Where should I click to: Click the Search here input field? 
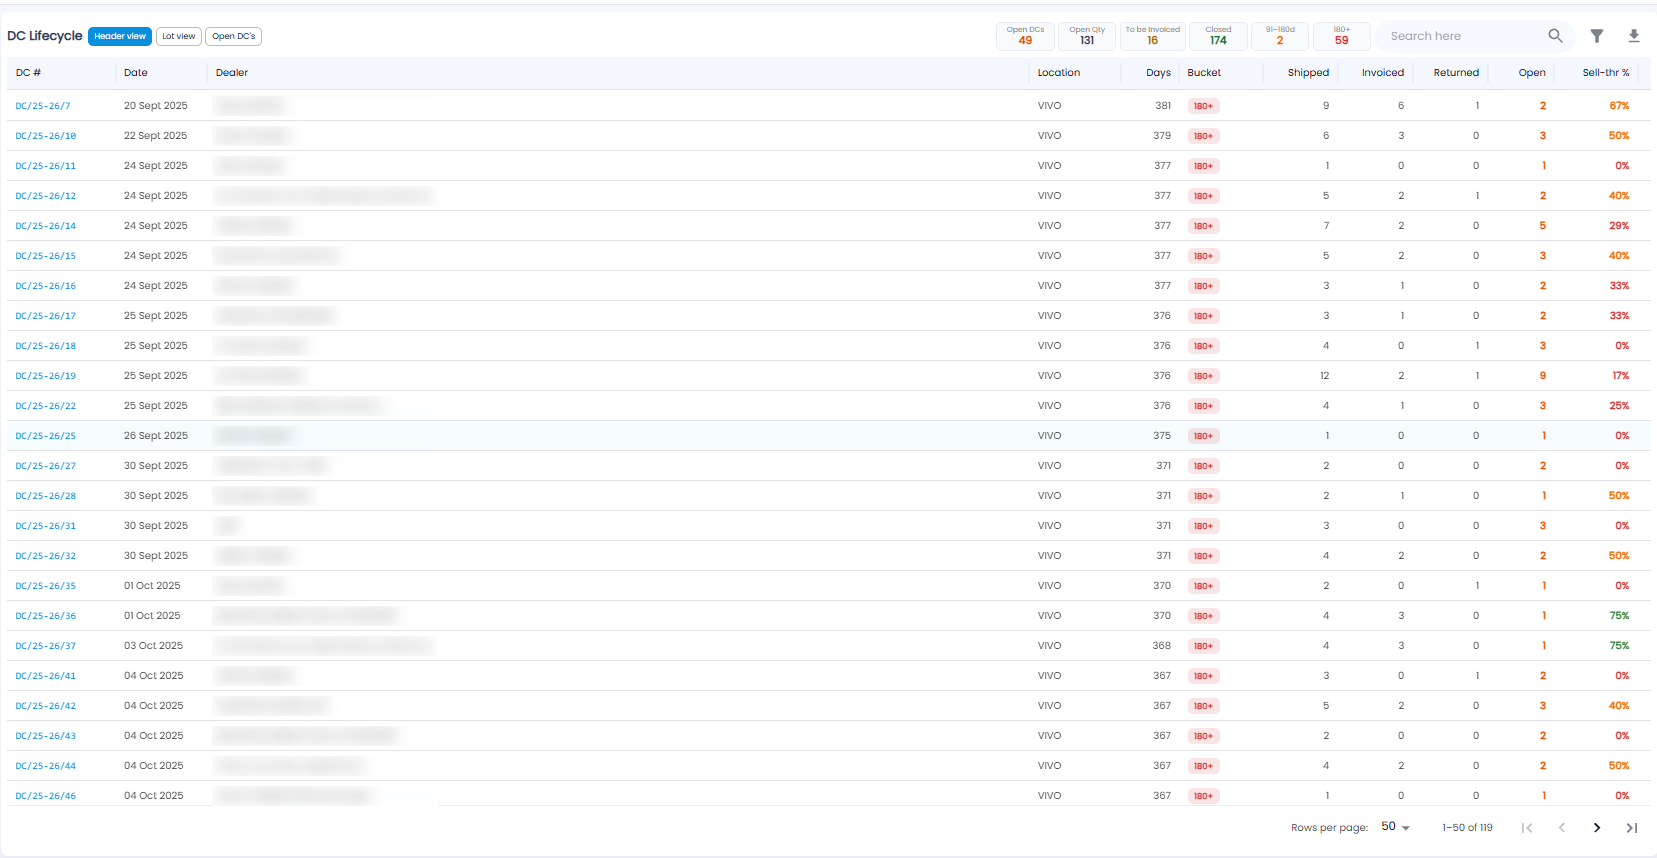click(x=1465, y=36)
